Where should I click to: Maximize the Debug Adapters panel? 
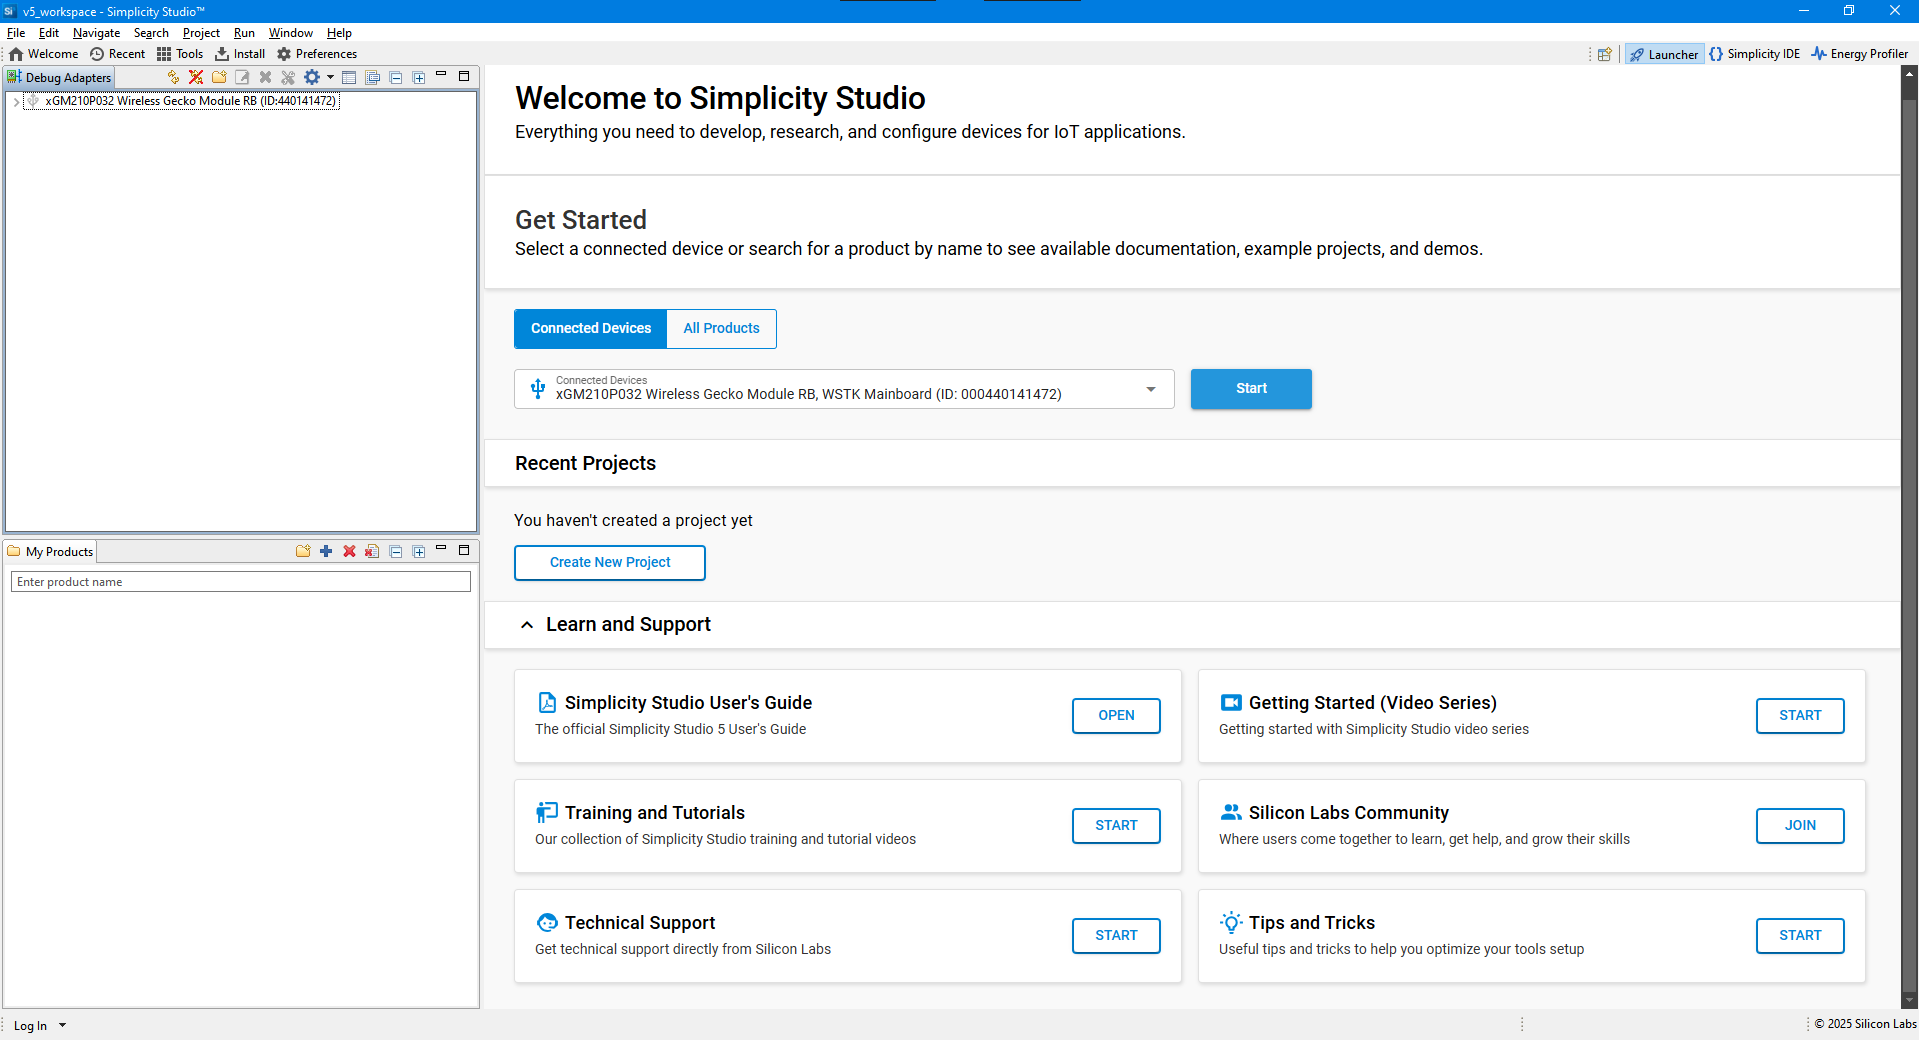(x=464, y=76)
